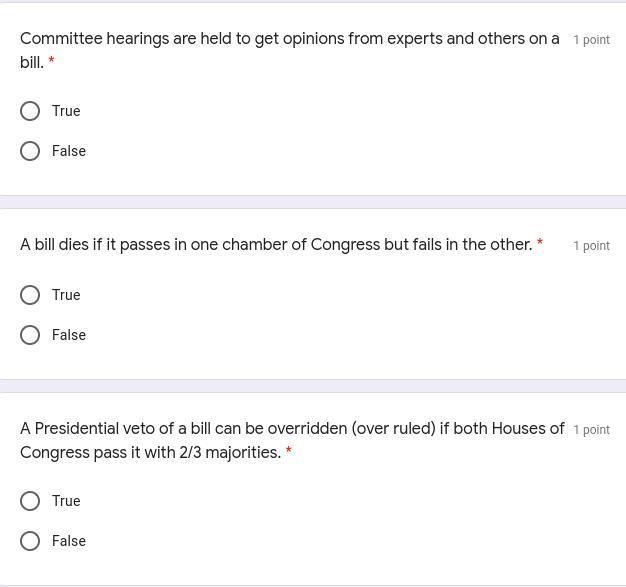Choose True radio for bill dies question

coord(30,295)
